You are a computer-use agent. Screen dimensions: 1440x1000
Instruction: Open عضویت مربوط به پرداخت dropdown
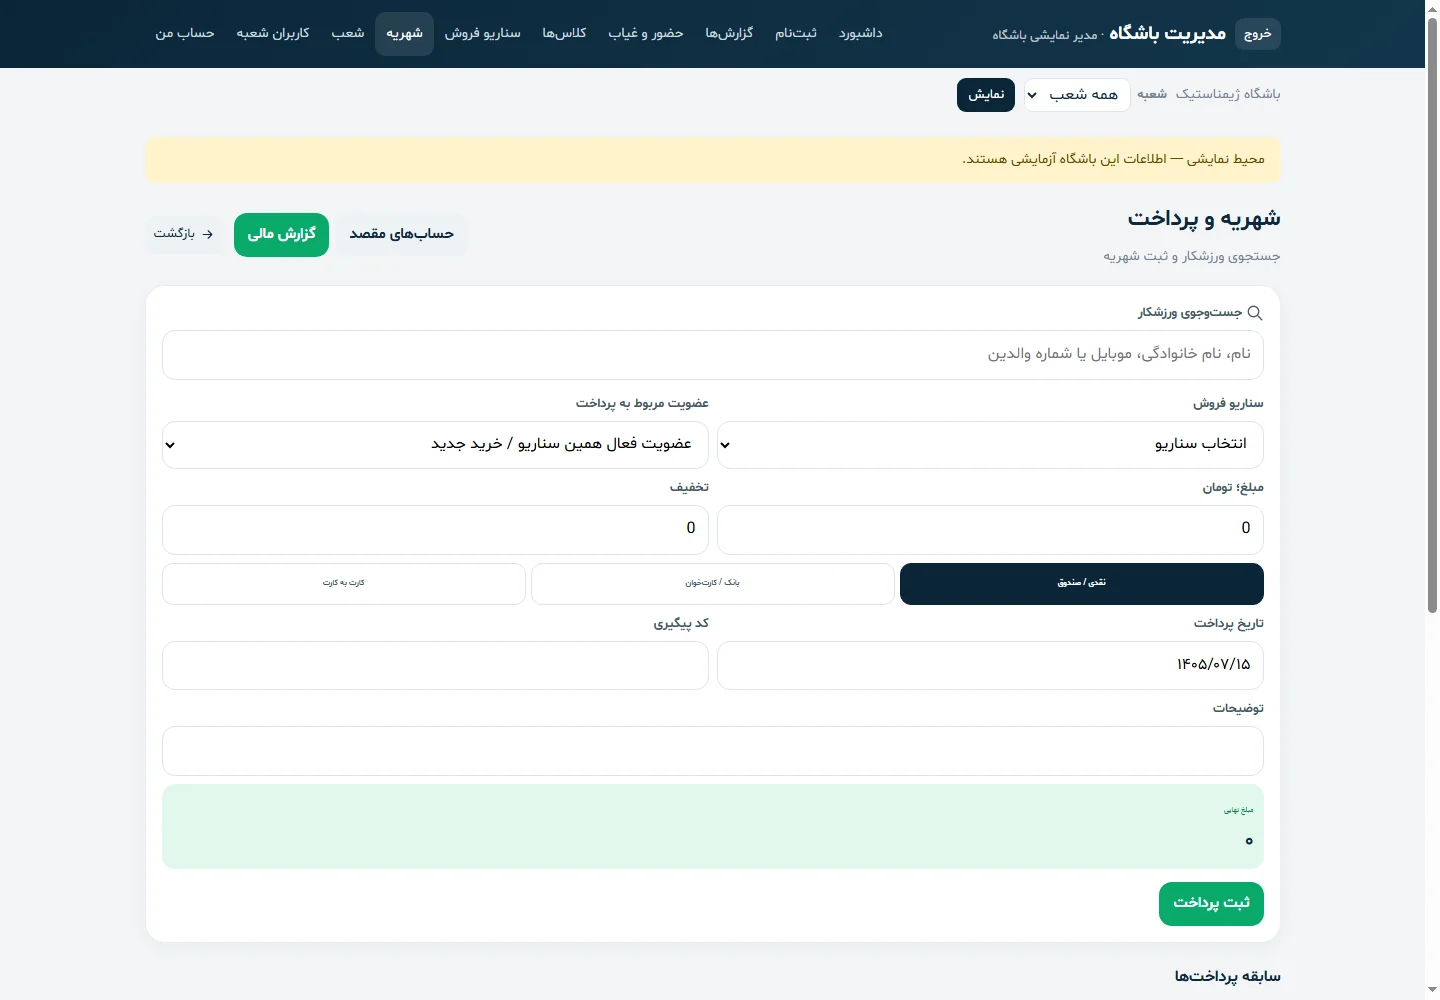(435, 445)
